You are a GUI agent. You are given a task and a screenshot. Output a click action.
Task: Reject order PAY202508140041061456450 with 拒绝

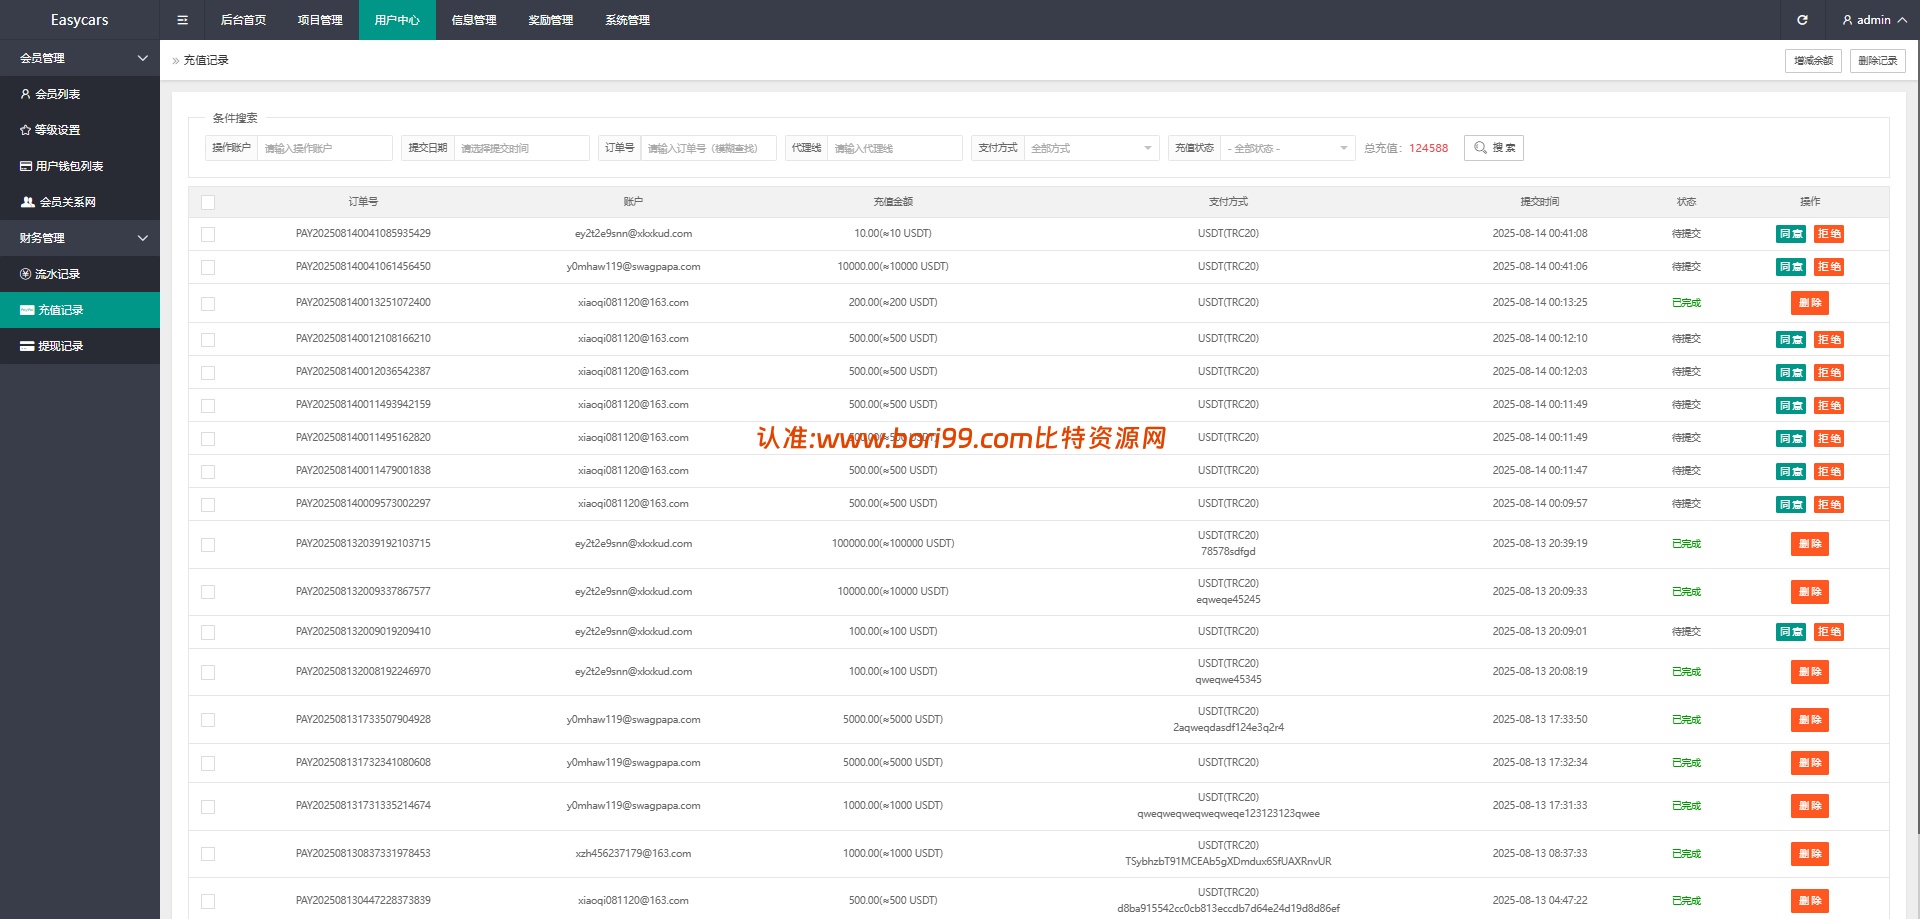click(x=1829, y=267)
